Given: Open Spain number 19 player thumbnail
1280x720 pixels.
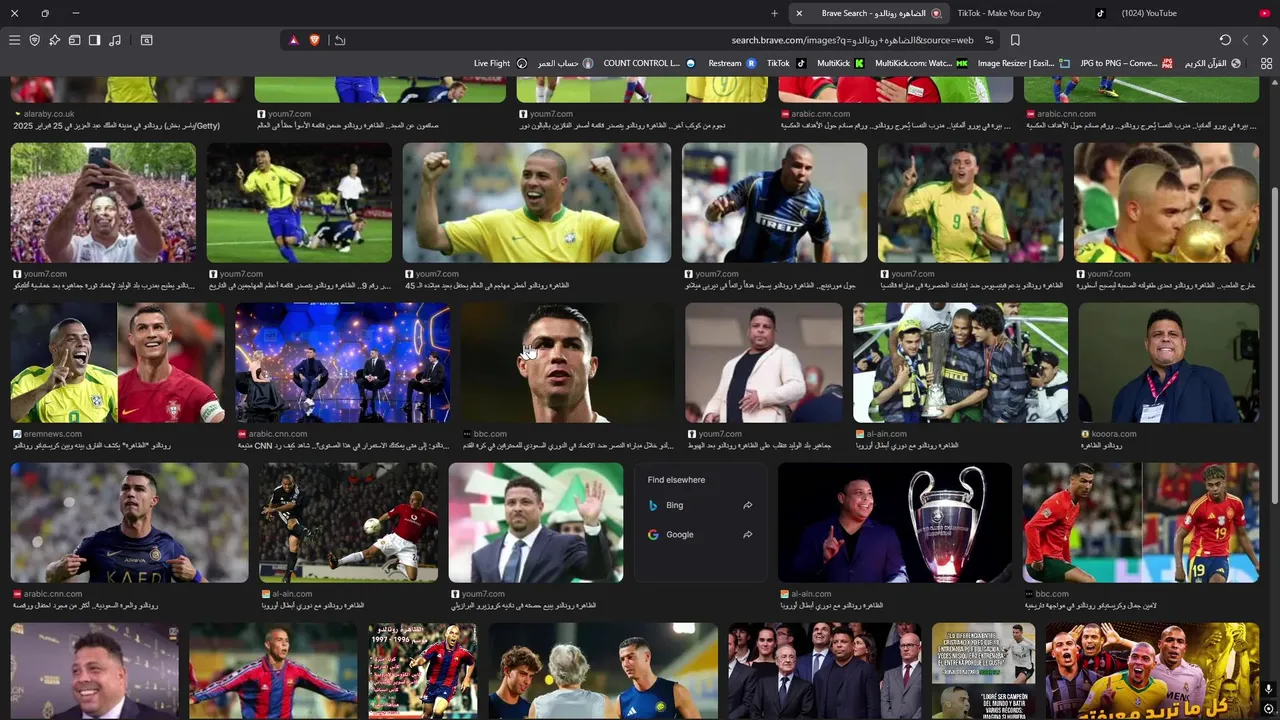Looking at the screenshot, I should click(x=1140, y=523).
